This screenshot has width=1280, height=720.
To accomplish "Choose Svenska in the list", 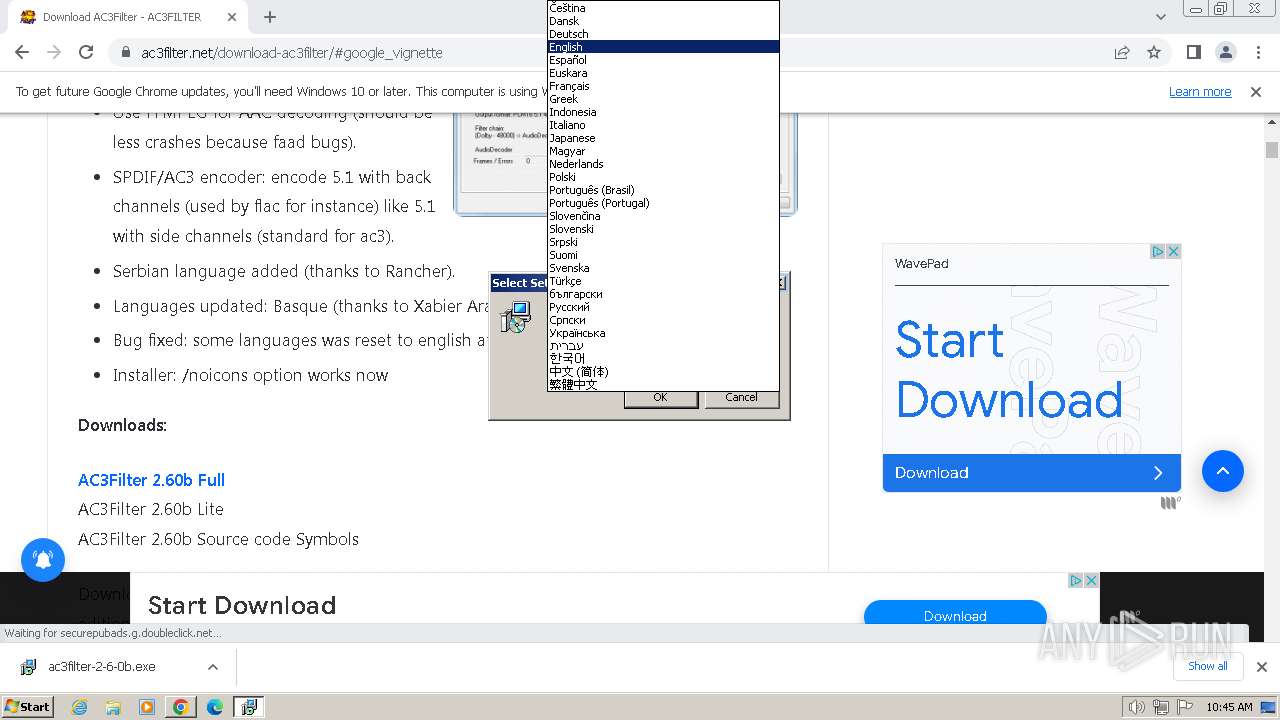I will [663, 268].
